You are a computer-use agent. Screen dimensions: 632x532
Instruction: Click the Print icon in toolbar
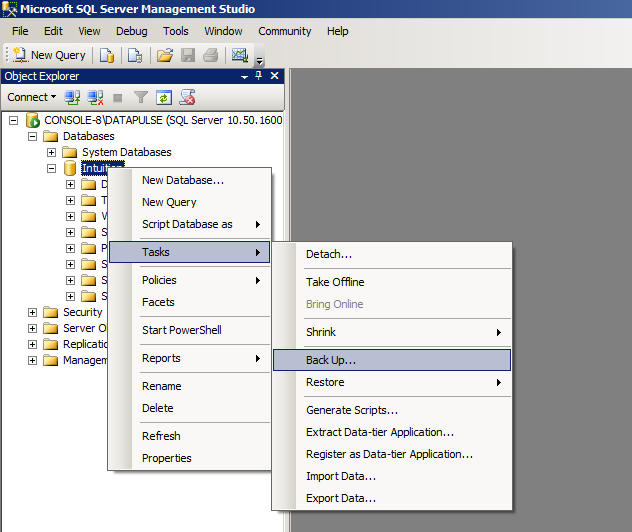tap(210, 55)
